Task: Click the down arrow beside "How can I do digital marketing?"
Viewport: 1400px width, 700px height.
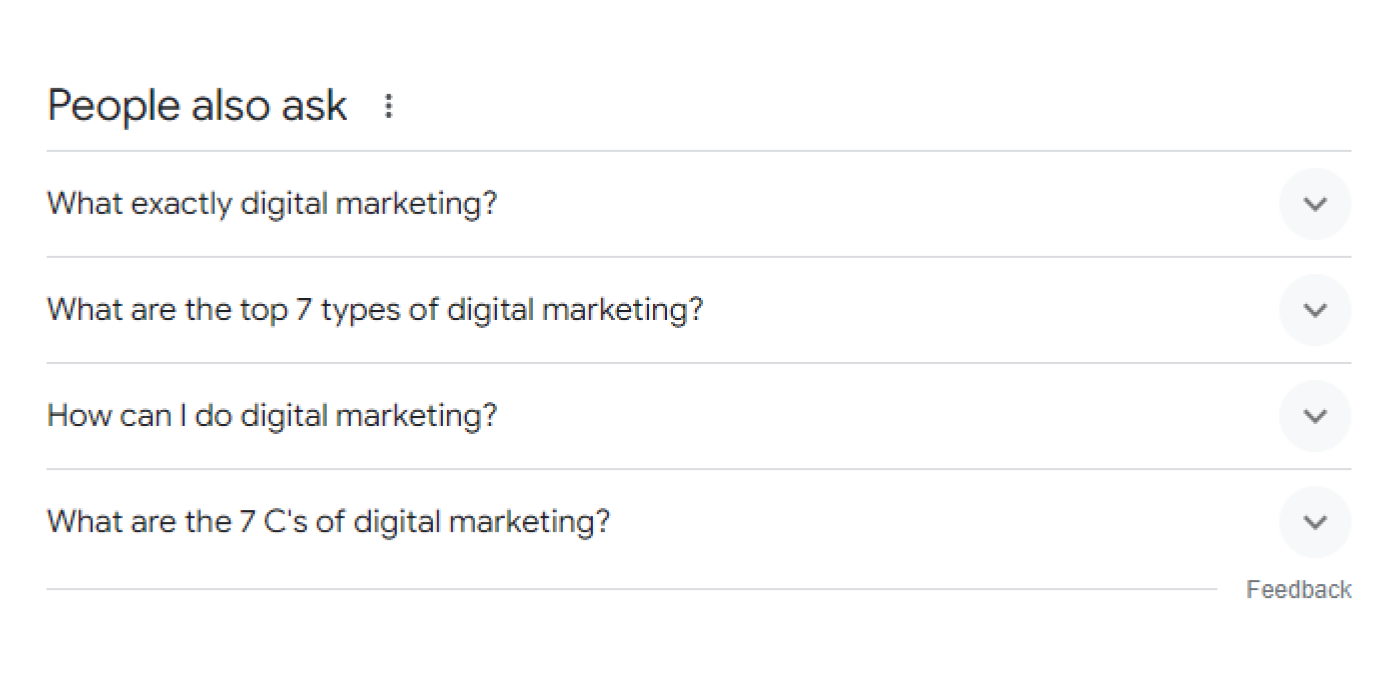Action: coord(1315,416)
